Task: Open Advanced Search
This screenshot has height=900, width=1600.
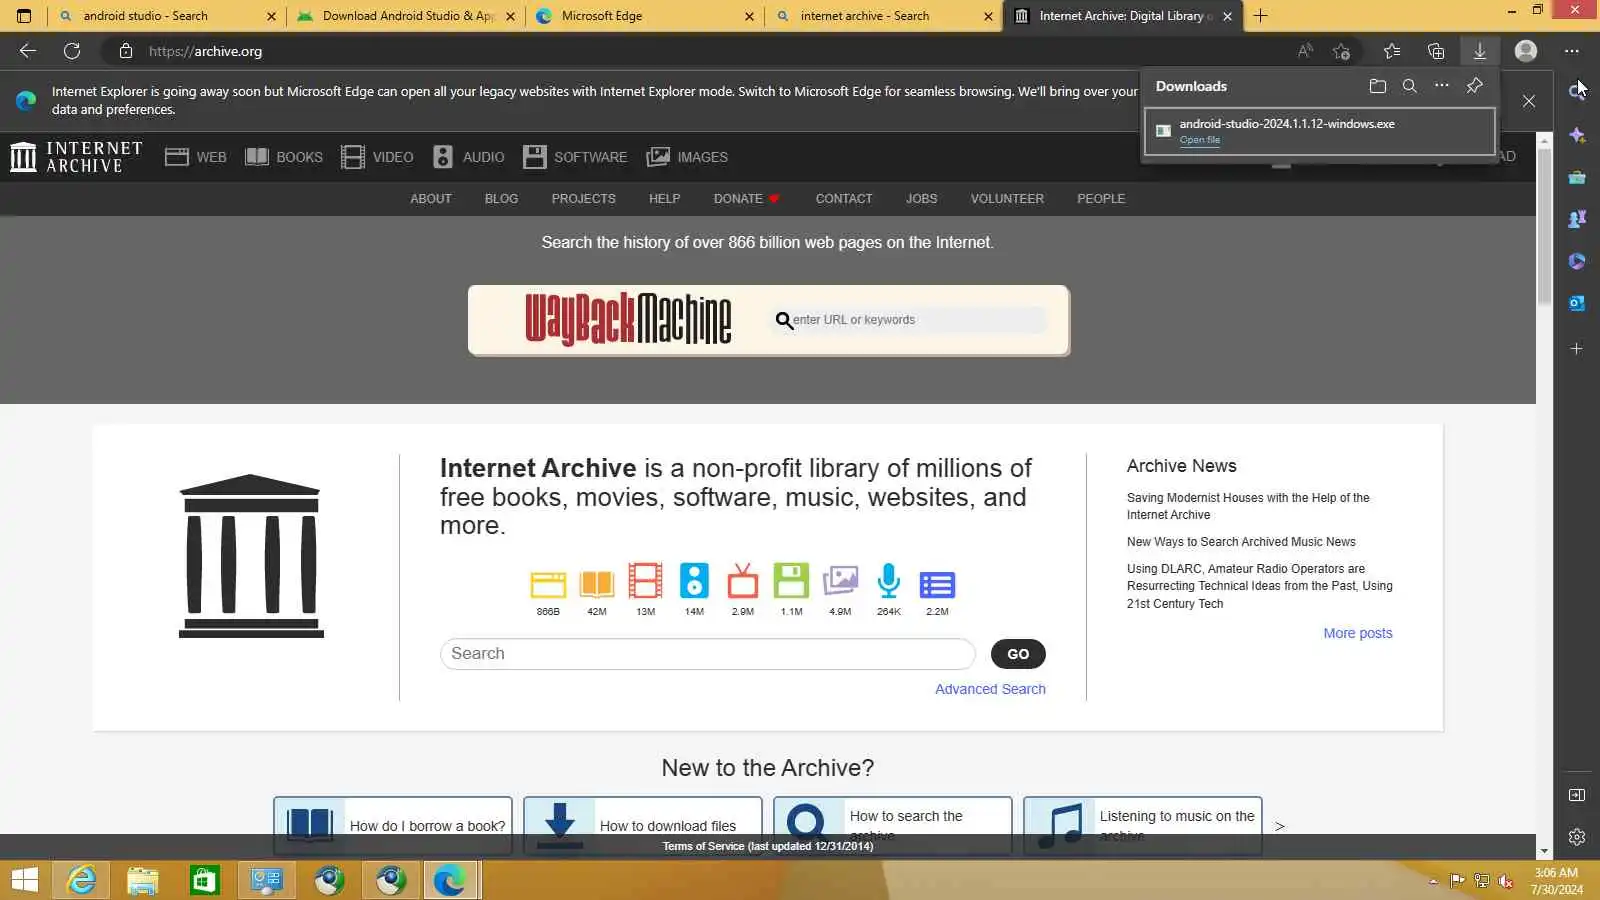Action: (990, 689)
